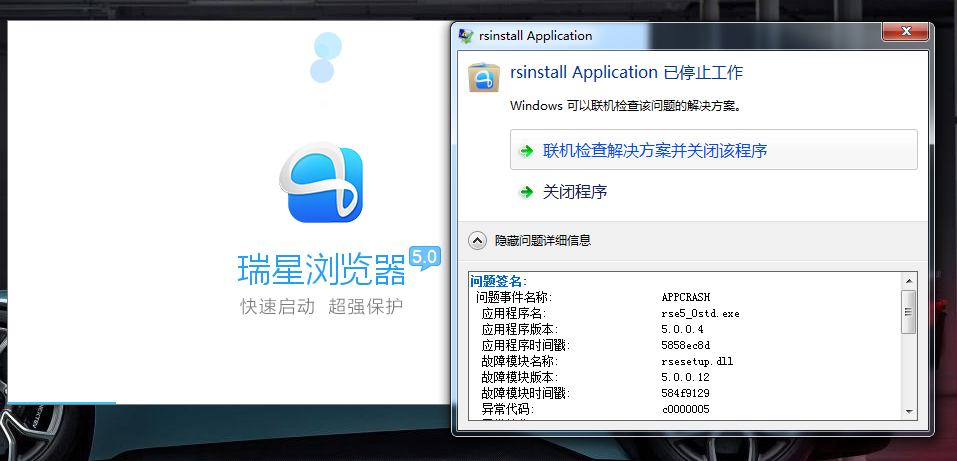Select 联机检查解决方案并关闭该程序 option

713,150
